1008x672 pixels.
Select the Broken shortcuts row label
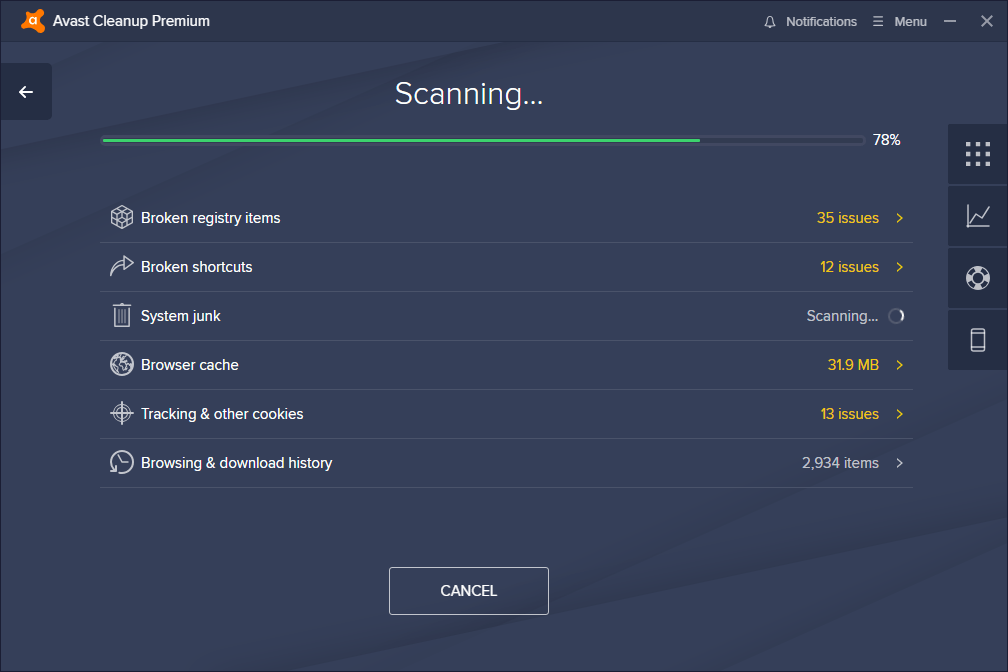(x=196, y=267)
